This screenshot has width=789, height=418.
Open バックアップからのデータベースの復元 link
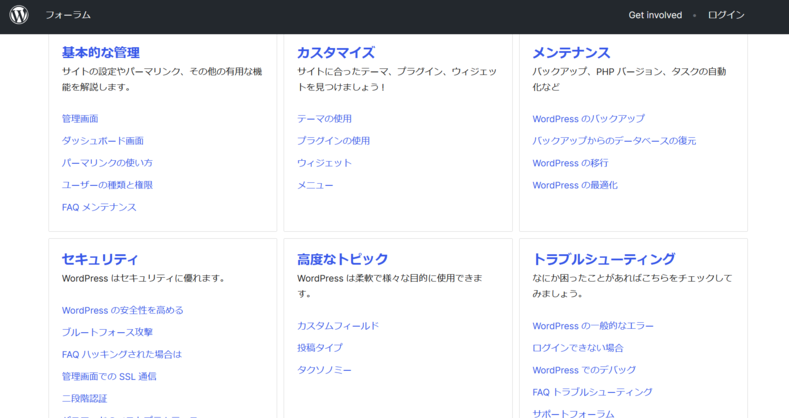(614, 141)
